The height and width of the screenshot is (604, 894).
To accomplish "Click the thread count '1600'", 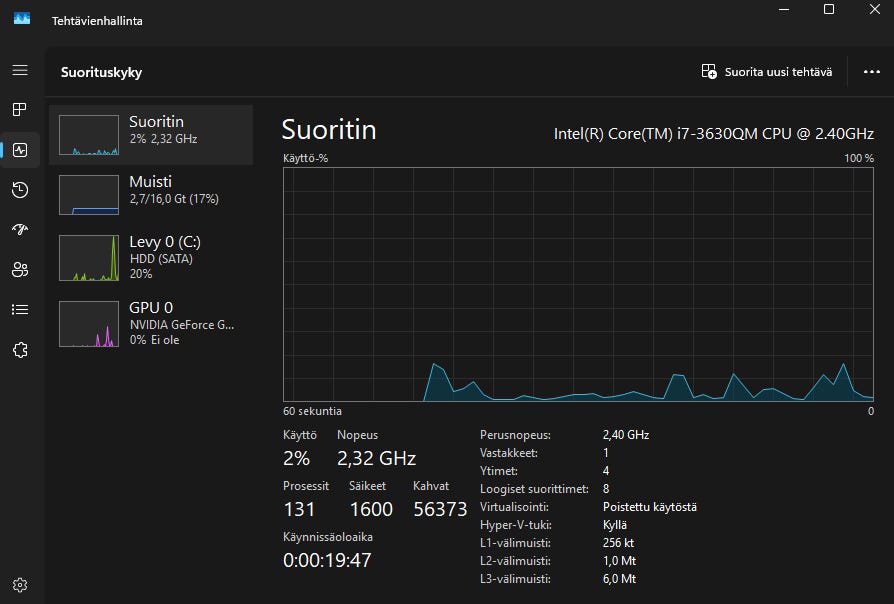I will click(x=371, y=509).
